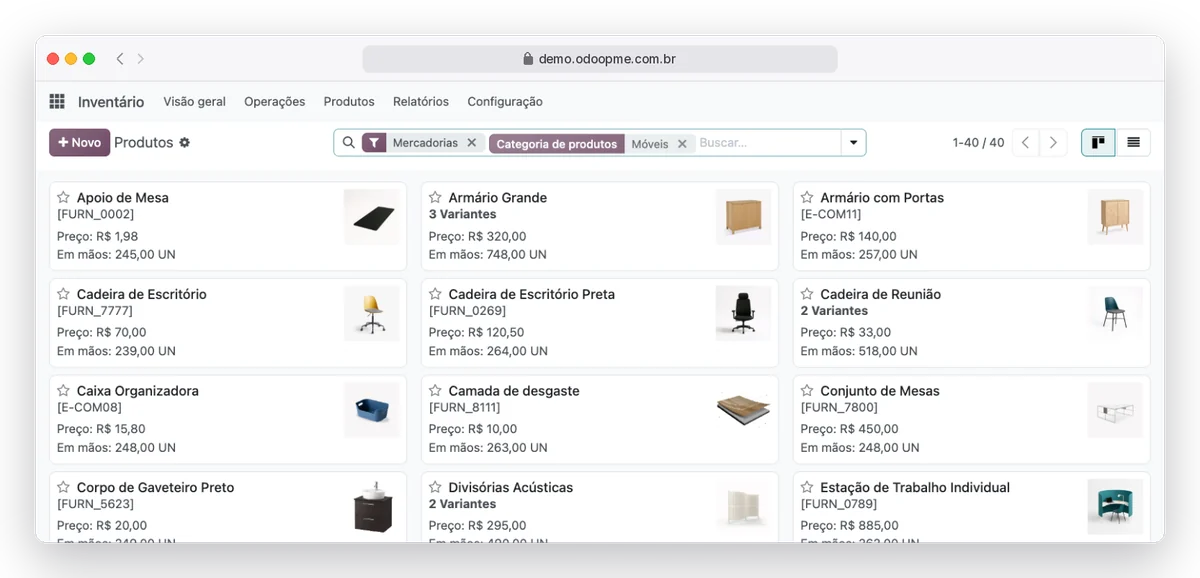Open the Armário Grande product title
1200x578 pixels.
[x=497, y=198]
